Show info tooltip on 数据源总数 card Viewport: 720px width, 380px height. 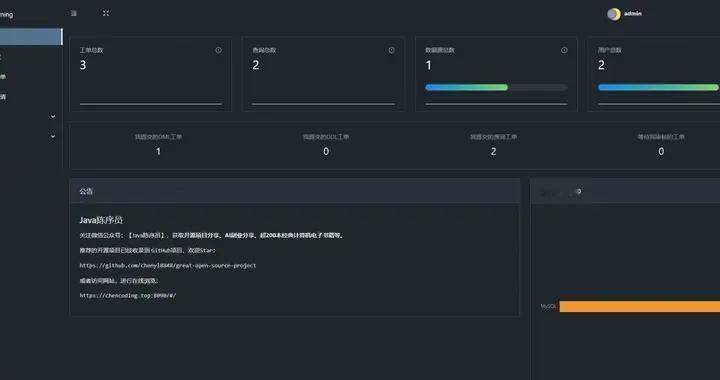(564, 50)
